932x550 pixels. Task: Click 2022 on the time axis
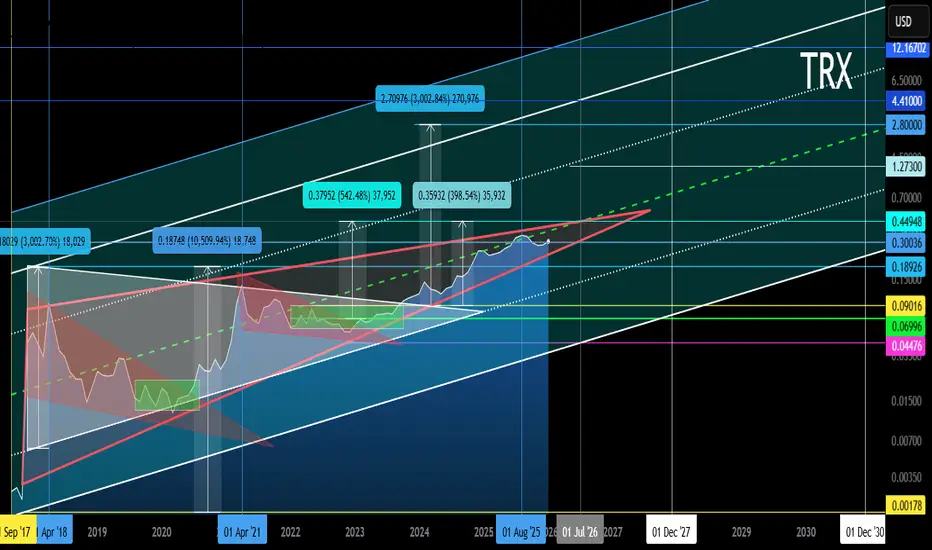[290, 532]
